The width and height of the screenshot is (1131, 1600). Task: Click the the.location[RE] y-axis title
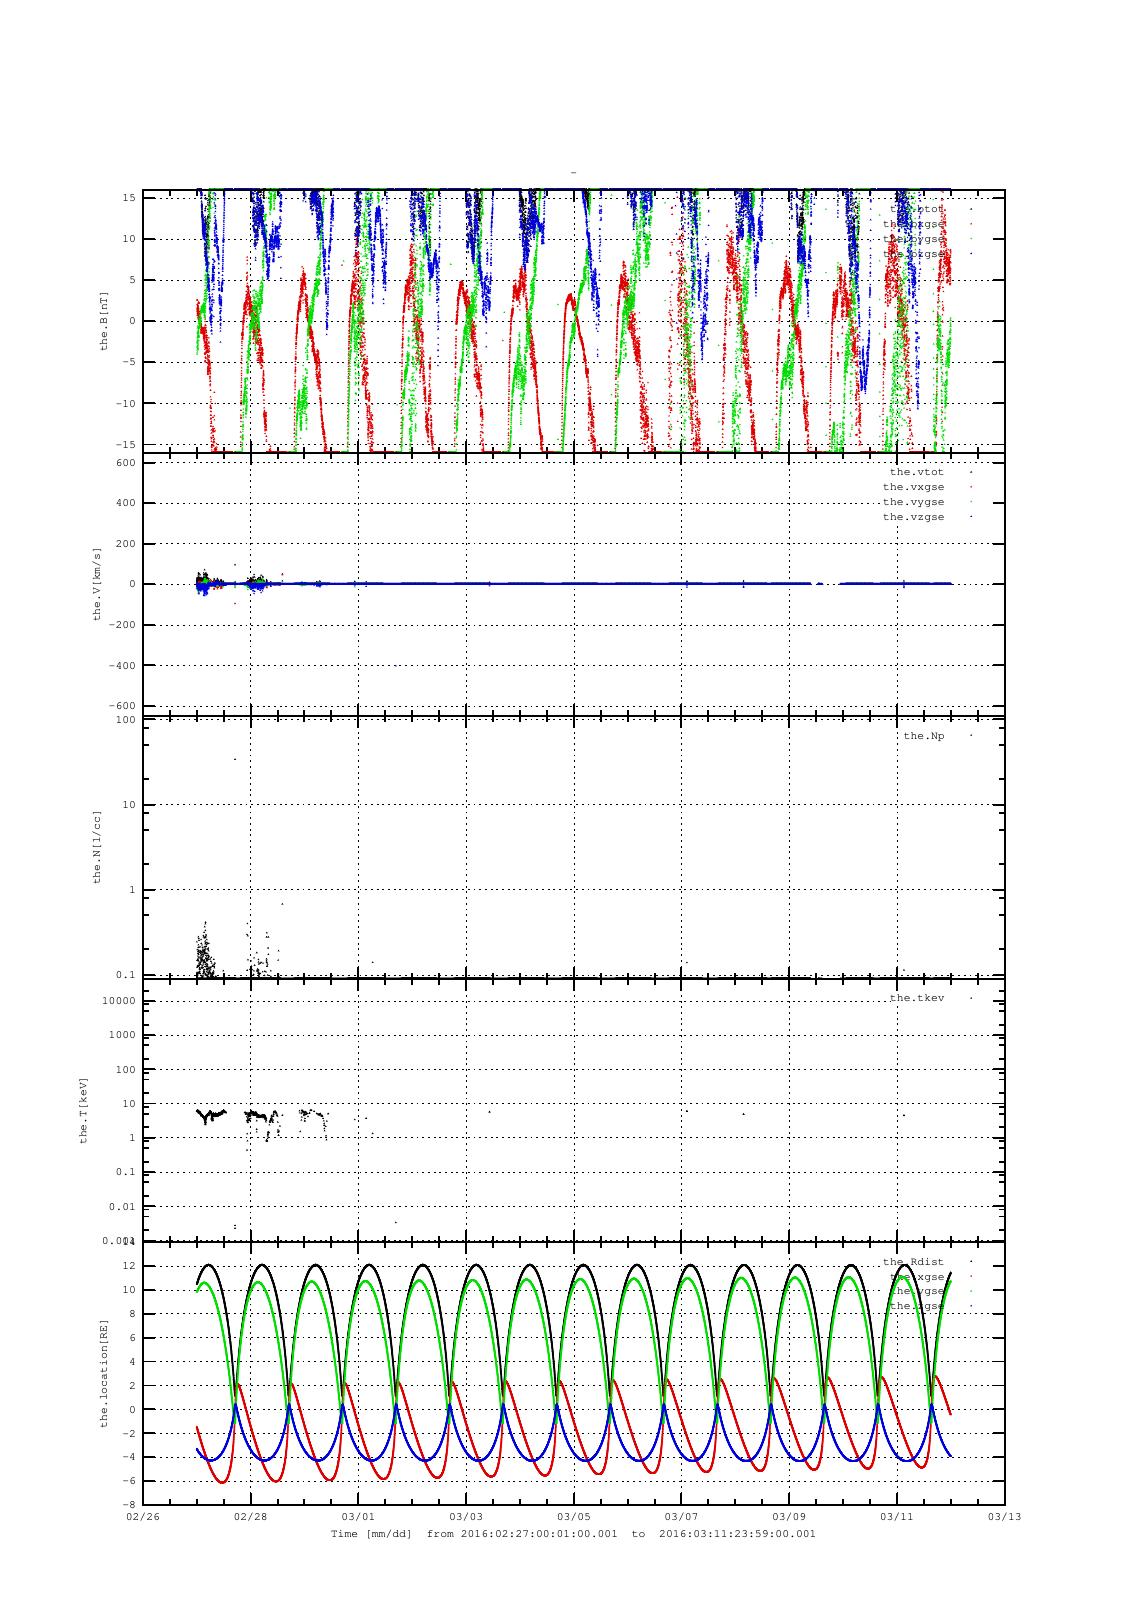click(103, 1373)
